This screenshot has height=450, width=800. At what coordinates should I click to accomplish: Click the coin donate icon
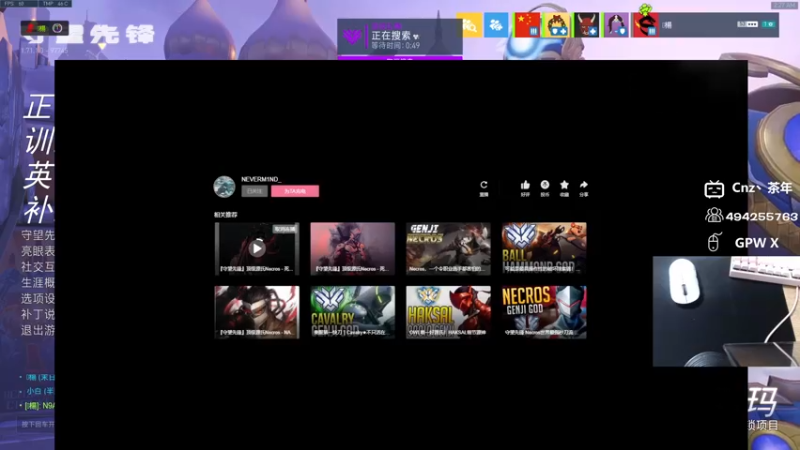pyautogui.click(x=545, y=185)
